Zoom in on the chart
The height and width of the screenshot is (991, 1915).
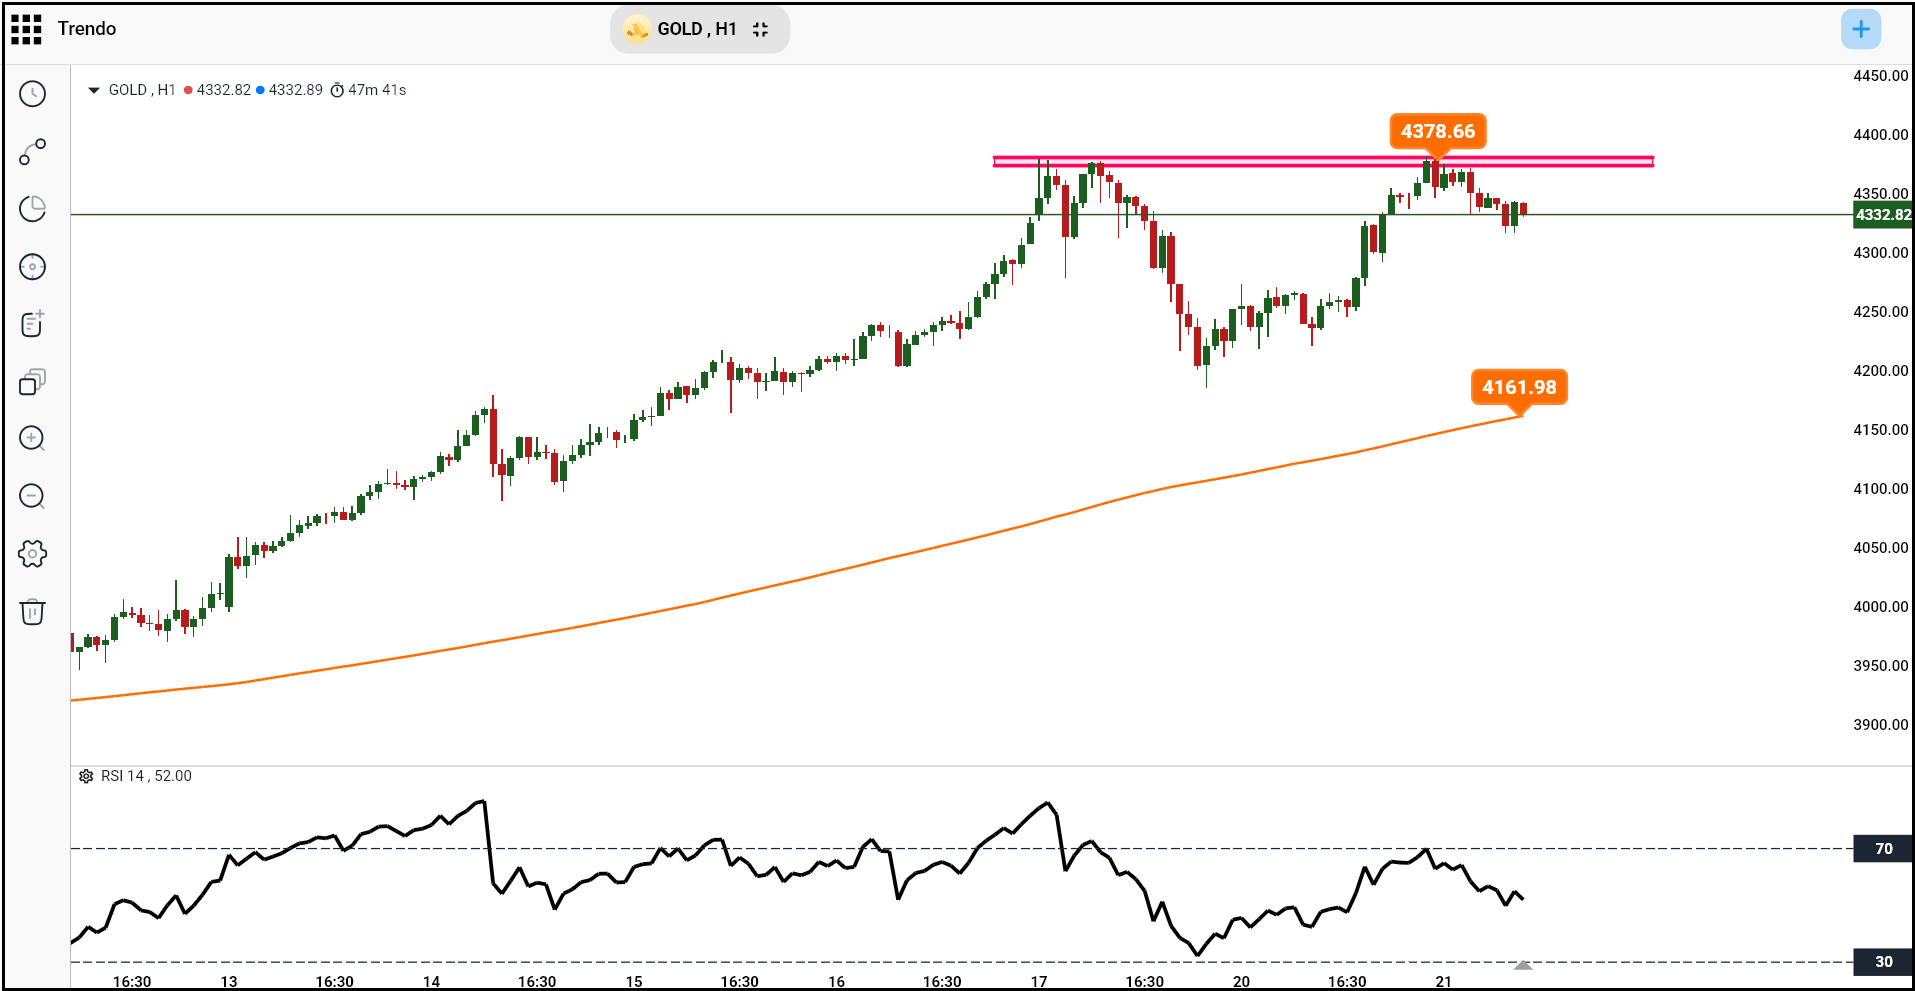click(x=33, y=439)
